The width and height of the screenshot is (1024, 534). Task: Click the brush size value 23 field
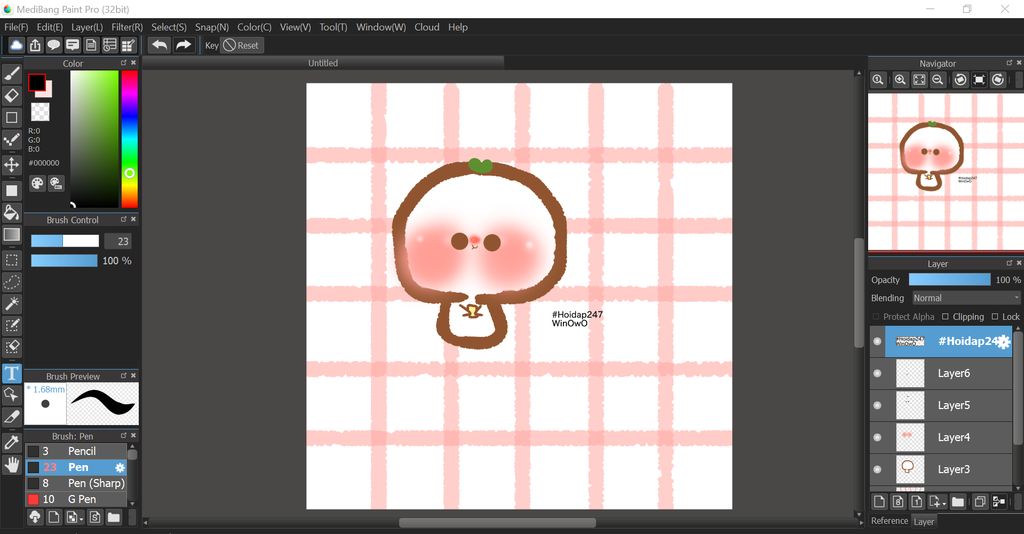pyautogui.click(x=118, y=241)
